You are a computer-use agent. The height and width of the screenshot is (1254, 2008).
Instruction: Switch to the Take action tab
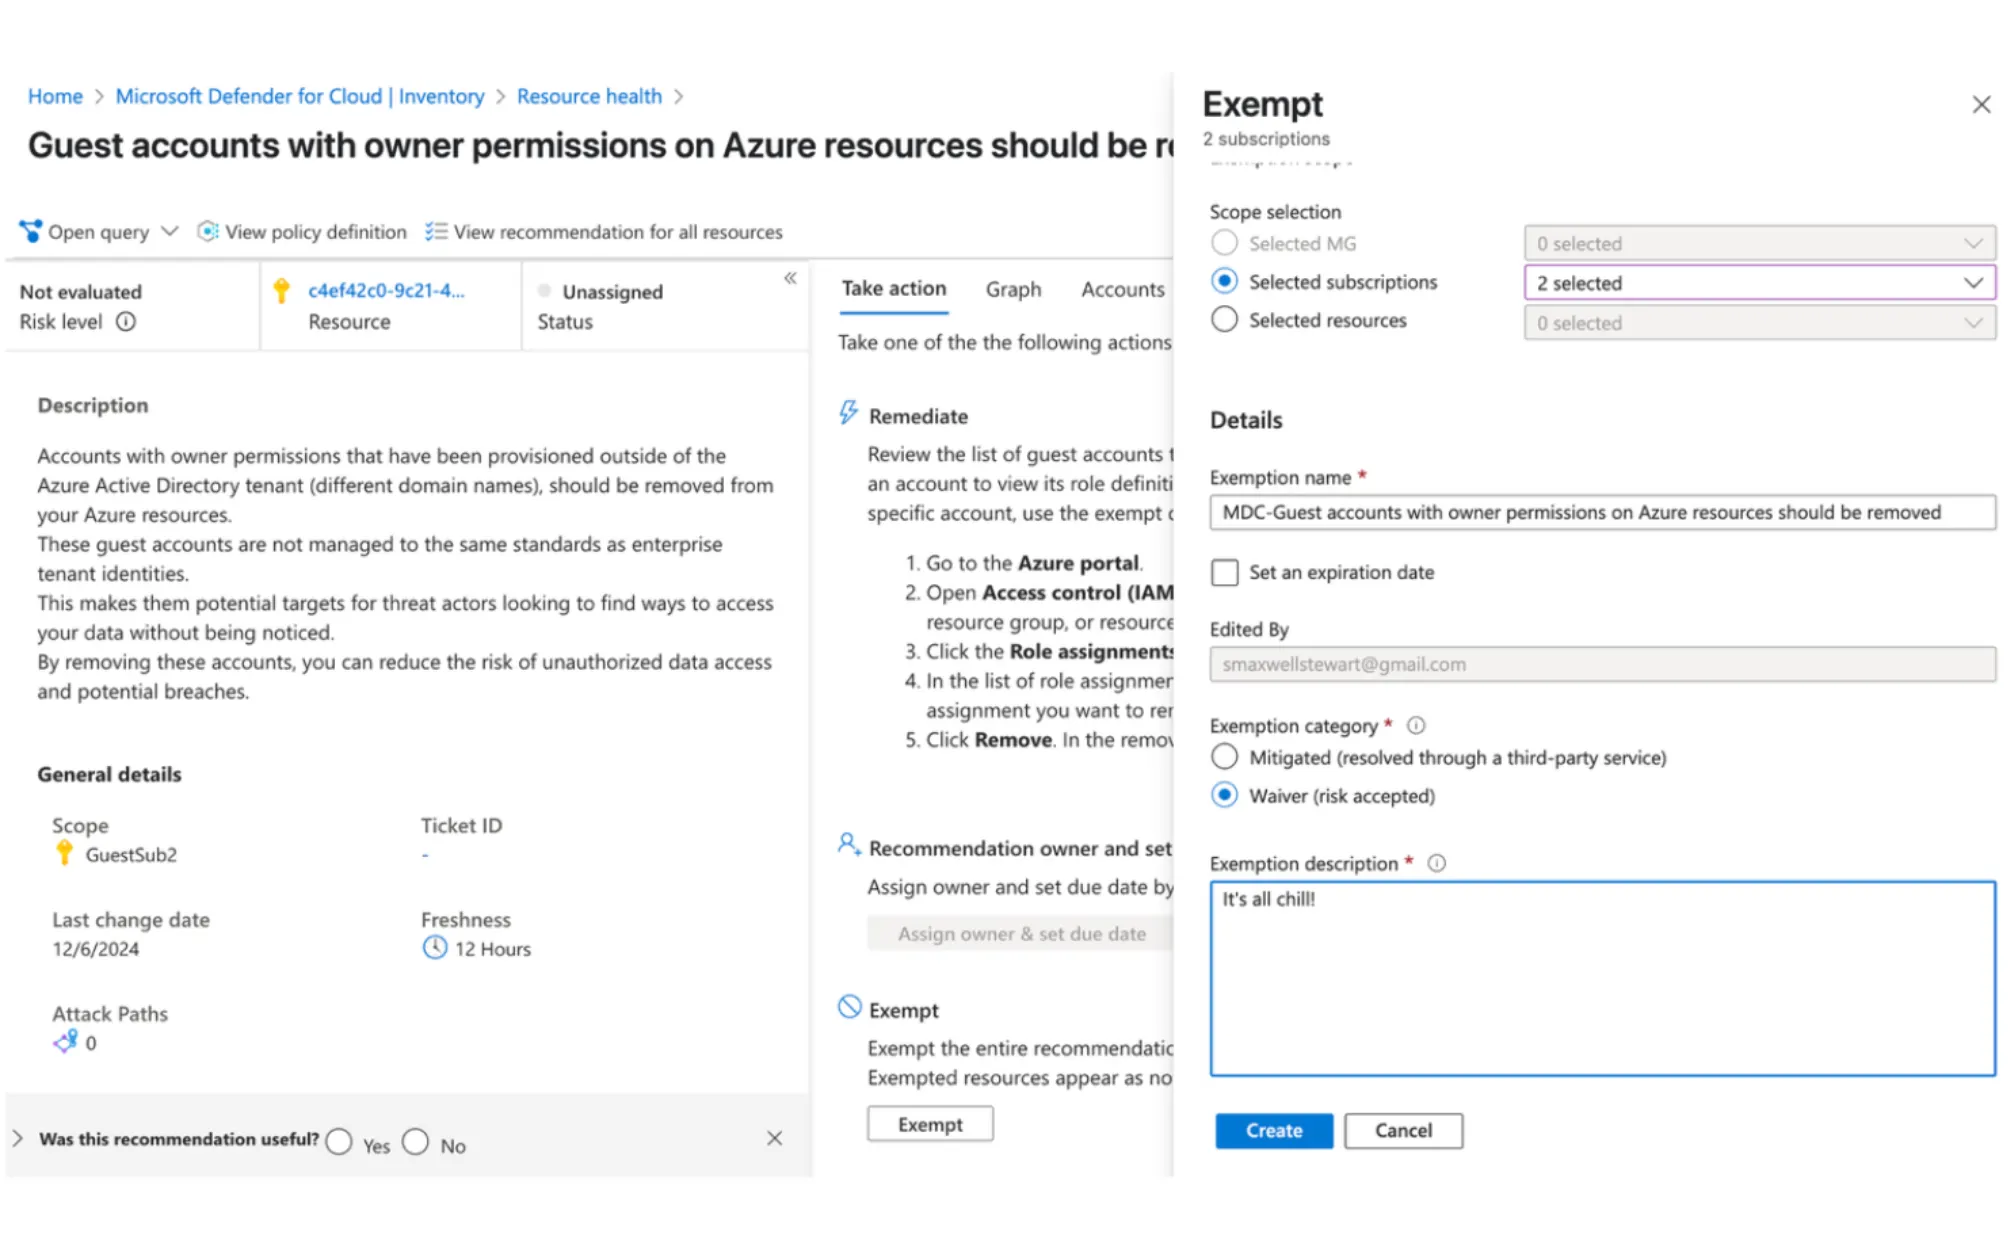(893, 289)
